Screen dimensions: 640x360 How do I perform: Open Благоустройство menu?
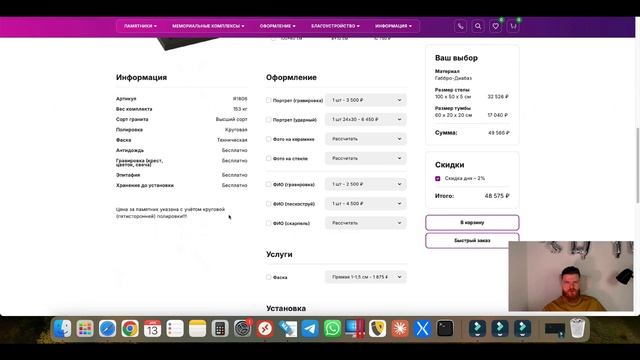click(335, 26)
